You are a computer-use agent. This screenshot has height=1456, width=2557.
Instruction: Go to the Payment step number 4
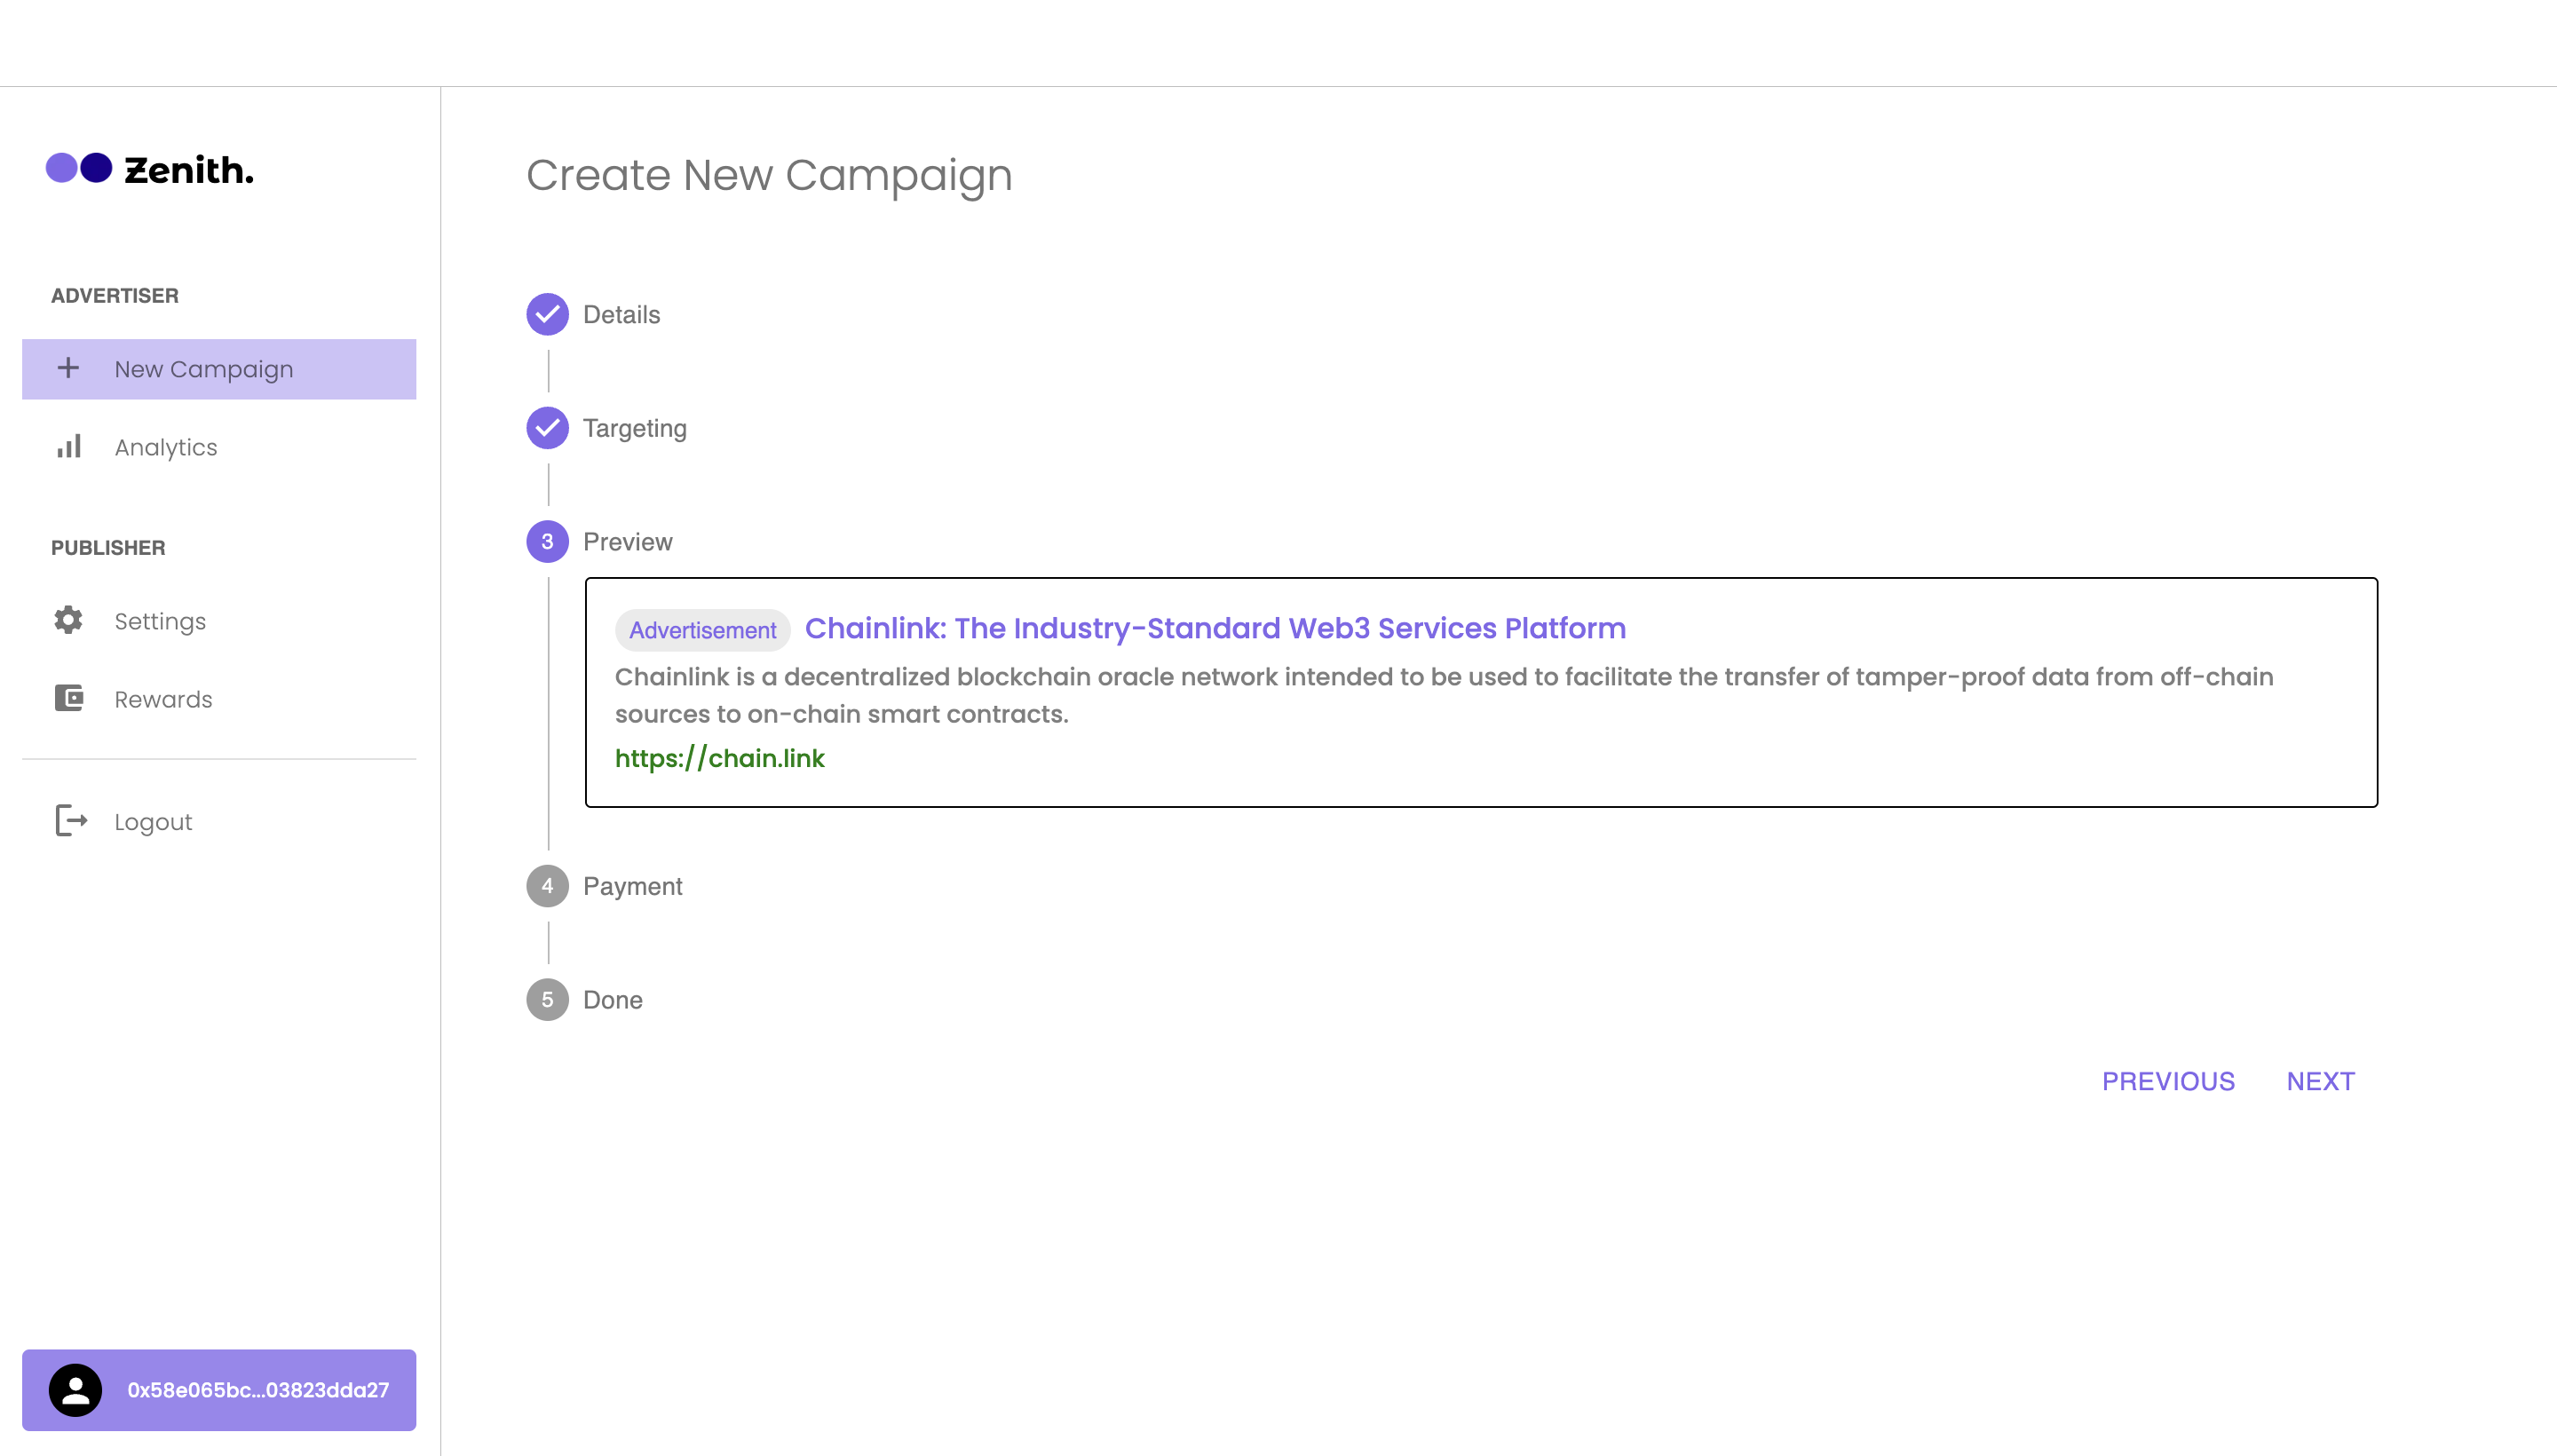[547, 886]
